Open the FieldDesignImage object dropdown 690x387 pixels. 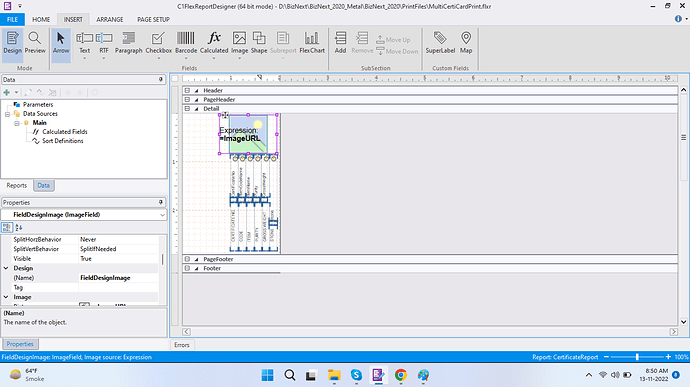pyautogui.click(x=162, y=215)
